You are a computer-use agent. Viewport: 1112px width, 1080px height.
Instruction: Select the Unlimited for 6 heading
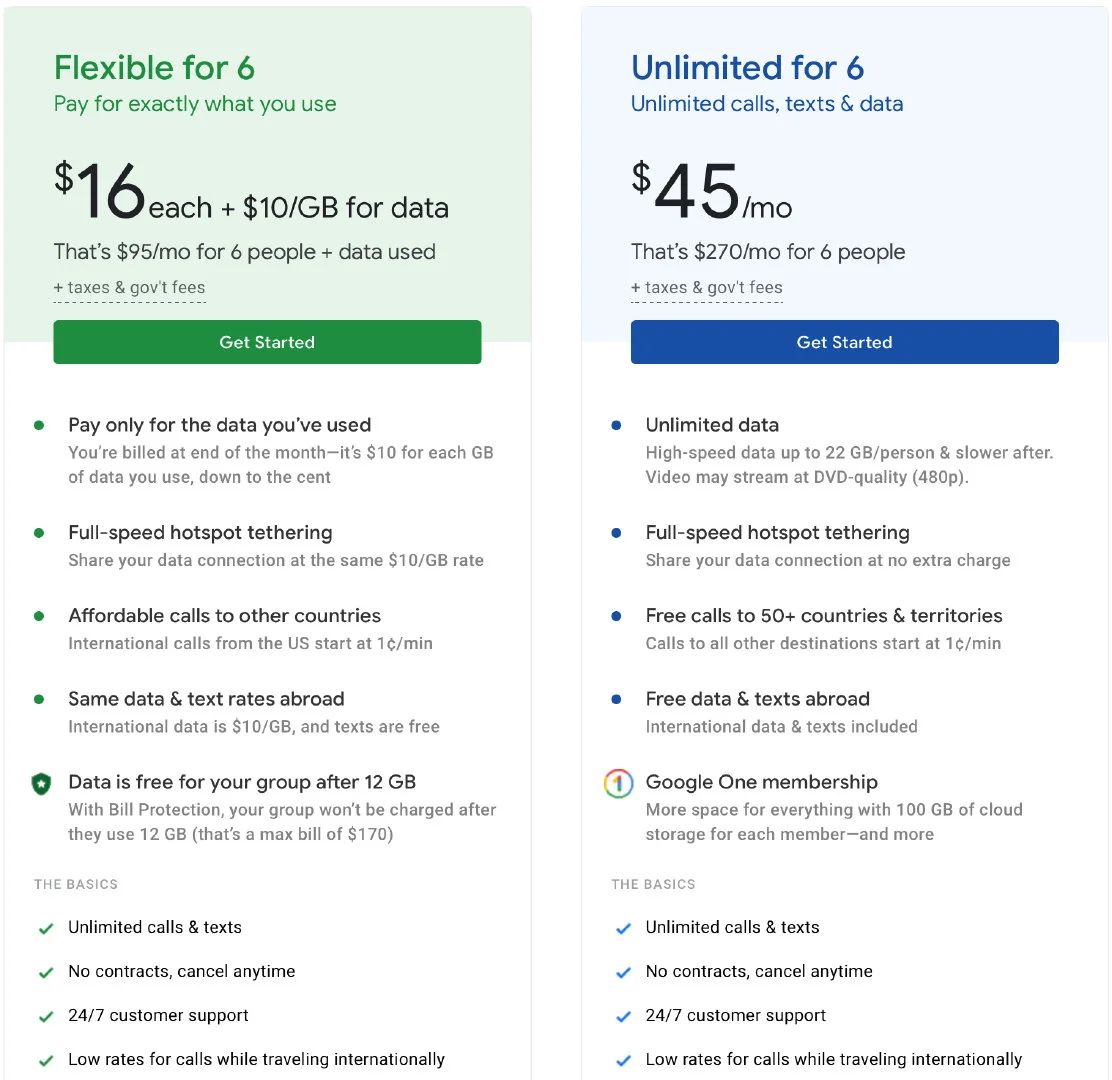pyautogui.click(x=747, y=68)
